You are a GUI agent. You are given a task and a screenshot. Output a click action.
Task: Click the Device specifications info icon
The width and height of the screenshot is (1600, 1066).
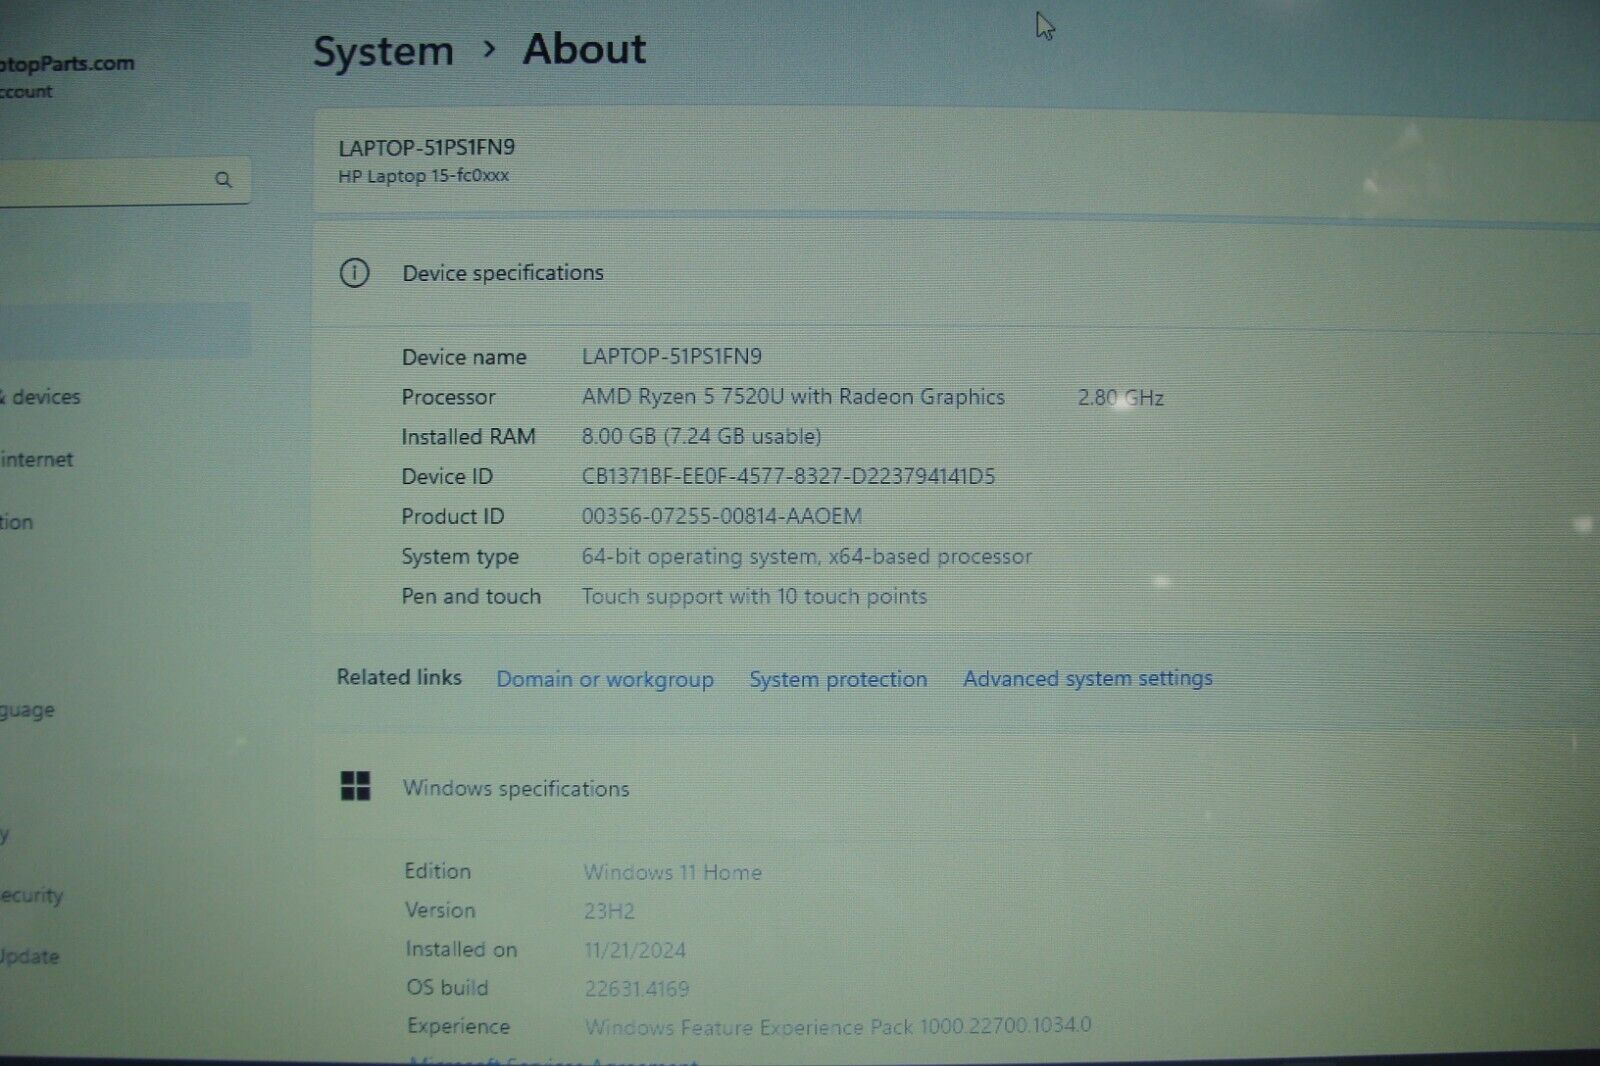tap(354, 273)
